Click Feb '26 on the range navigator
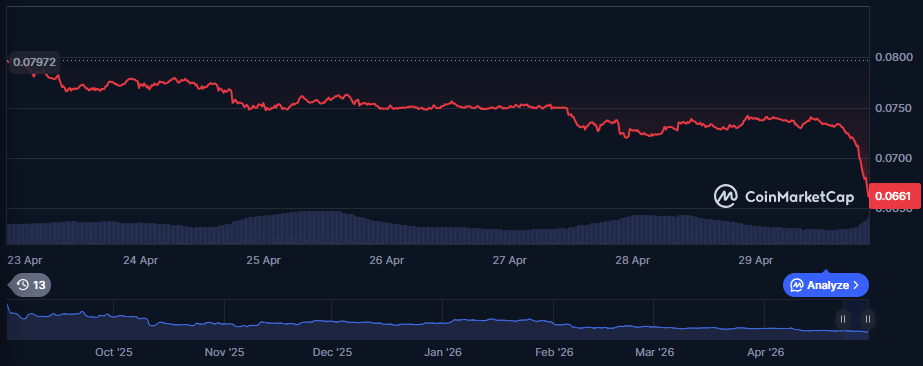This screenshot has height=366, width=923. 554,352
